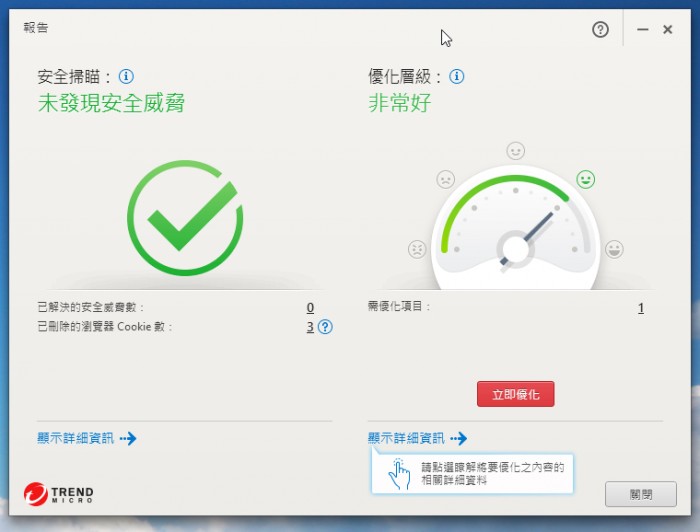Click the hand pointer icon in tooltip

pyautogui.click(x=399, y=474)
